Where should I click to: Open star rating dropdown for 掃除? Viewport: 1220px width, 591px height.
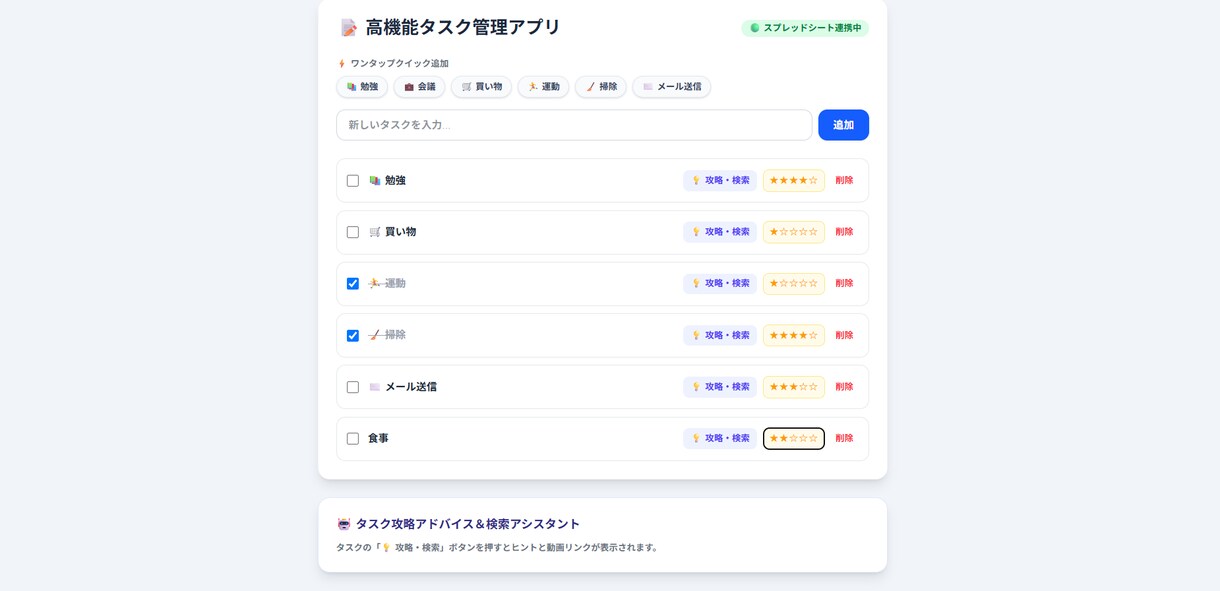coord(794,336)
